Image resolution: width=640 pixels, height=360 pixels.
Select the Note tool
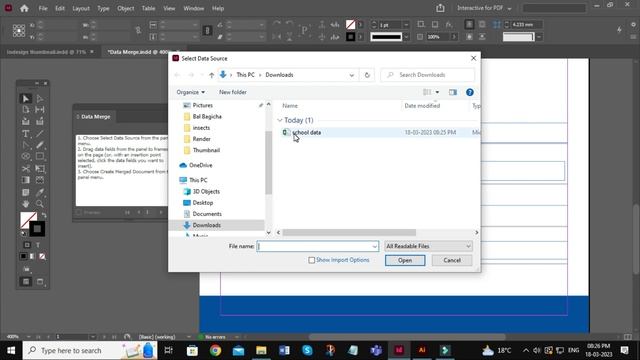(25, 192)
